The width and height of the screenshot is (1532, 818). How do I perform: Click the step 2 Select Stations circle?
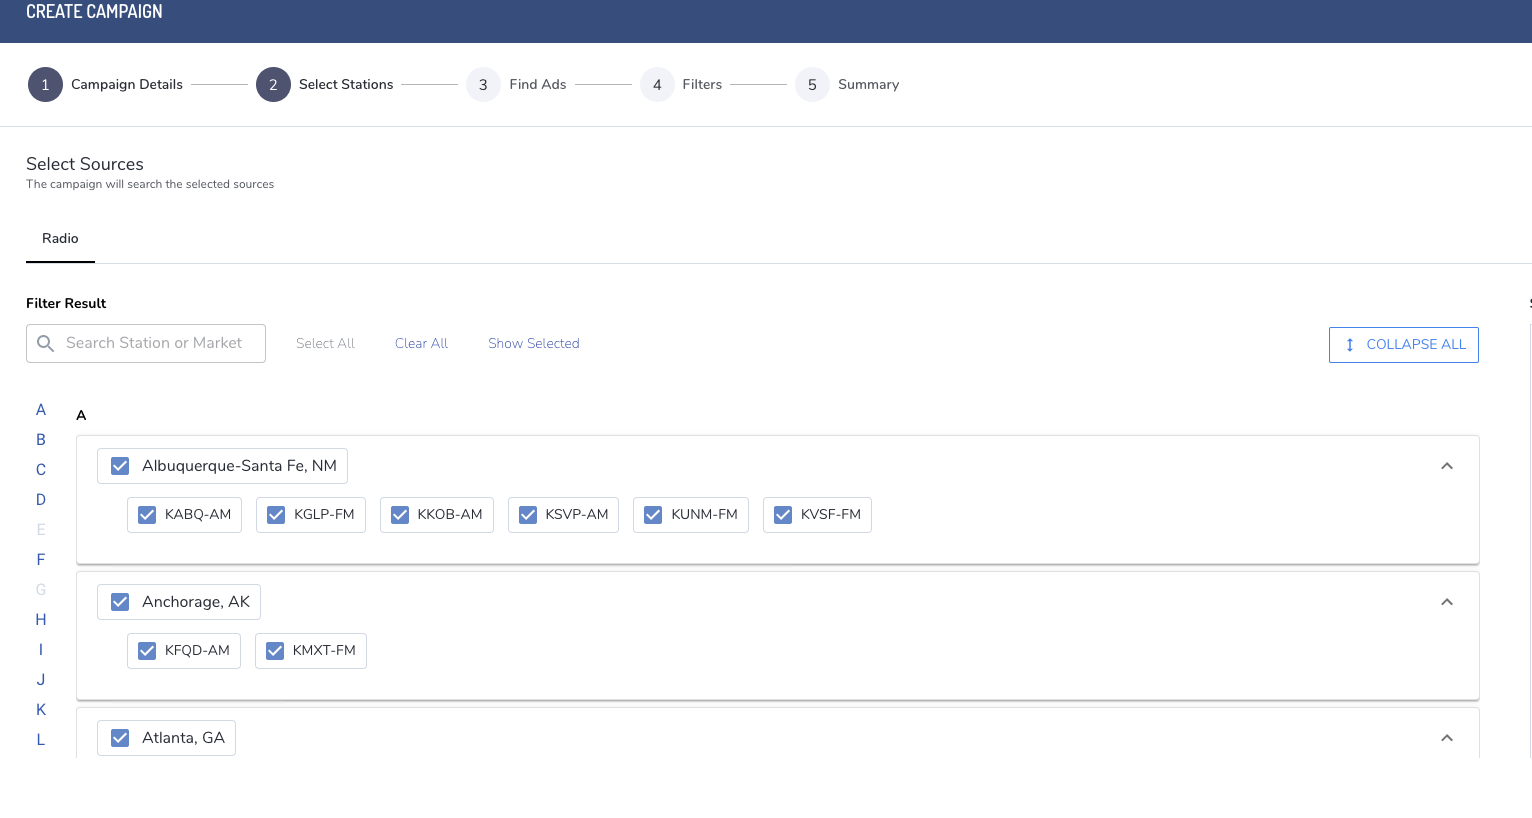click(273, 84)
